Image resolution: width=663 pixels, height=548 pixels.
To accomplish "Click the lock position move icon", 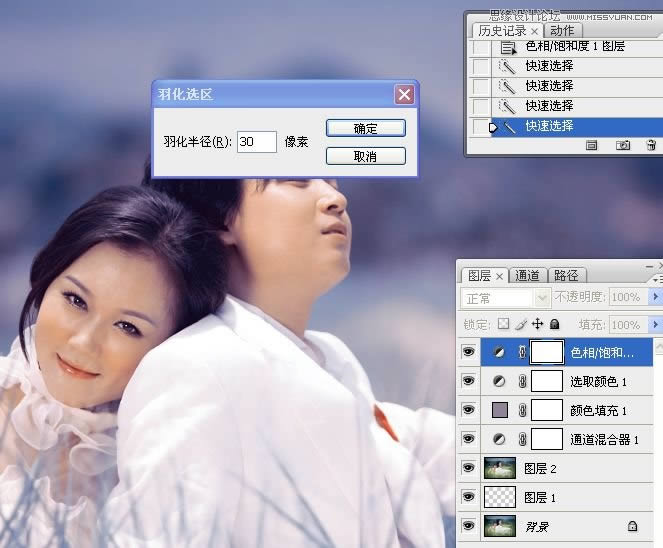I will click(537, 325).
